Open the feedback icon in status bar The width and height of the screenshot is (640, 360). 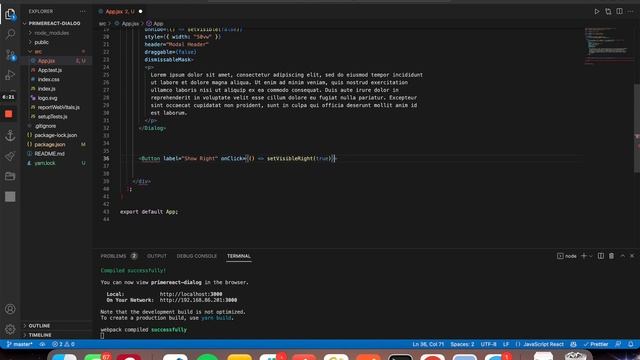(x=618, y=344)
